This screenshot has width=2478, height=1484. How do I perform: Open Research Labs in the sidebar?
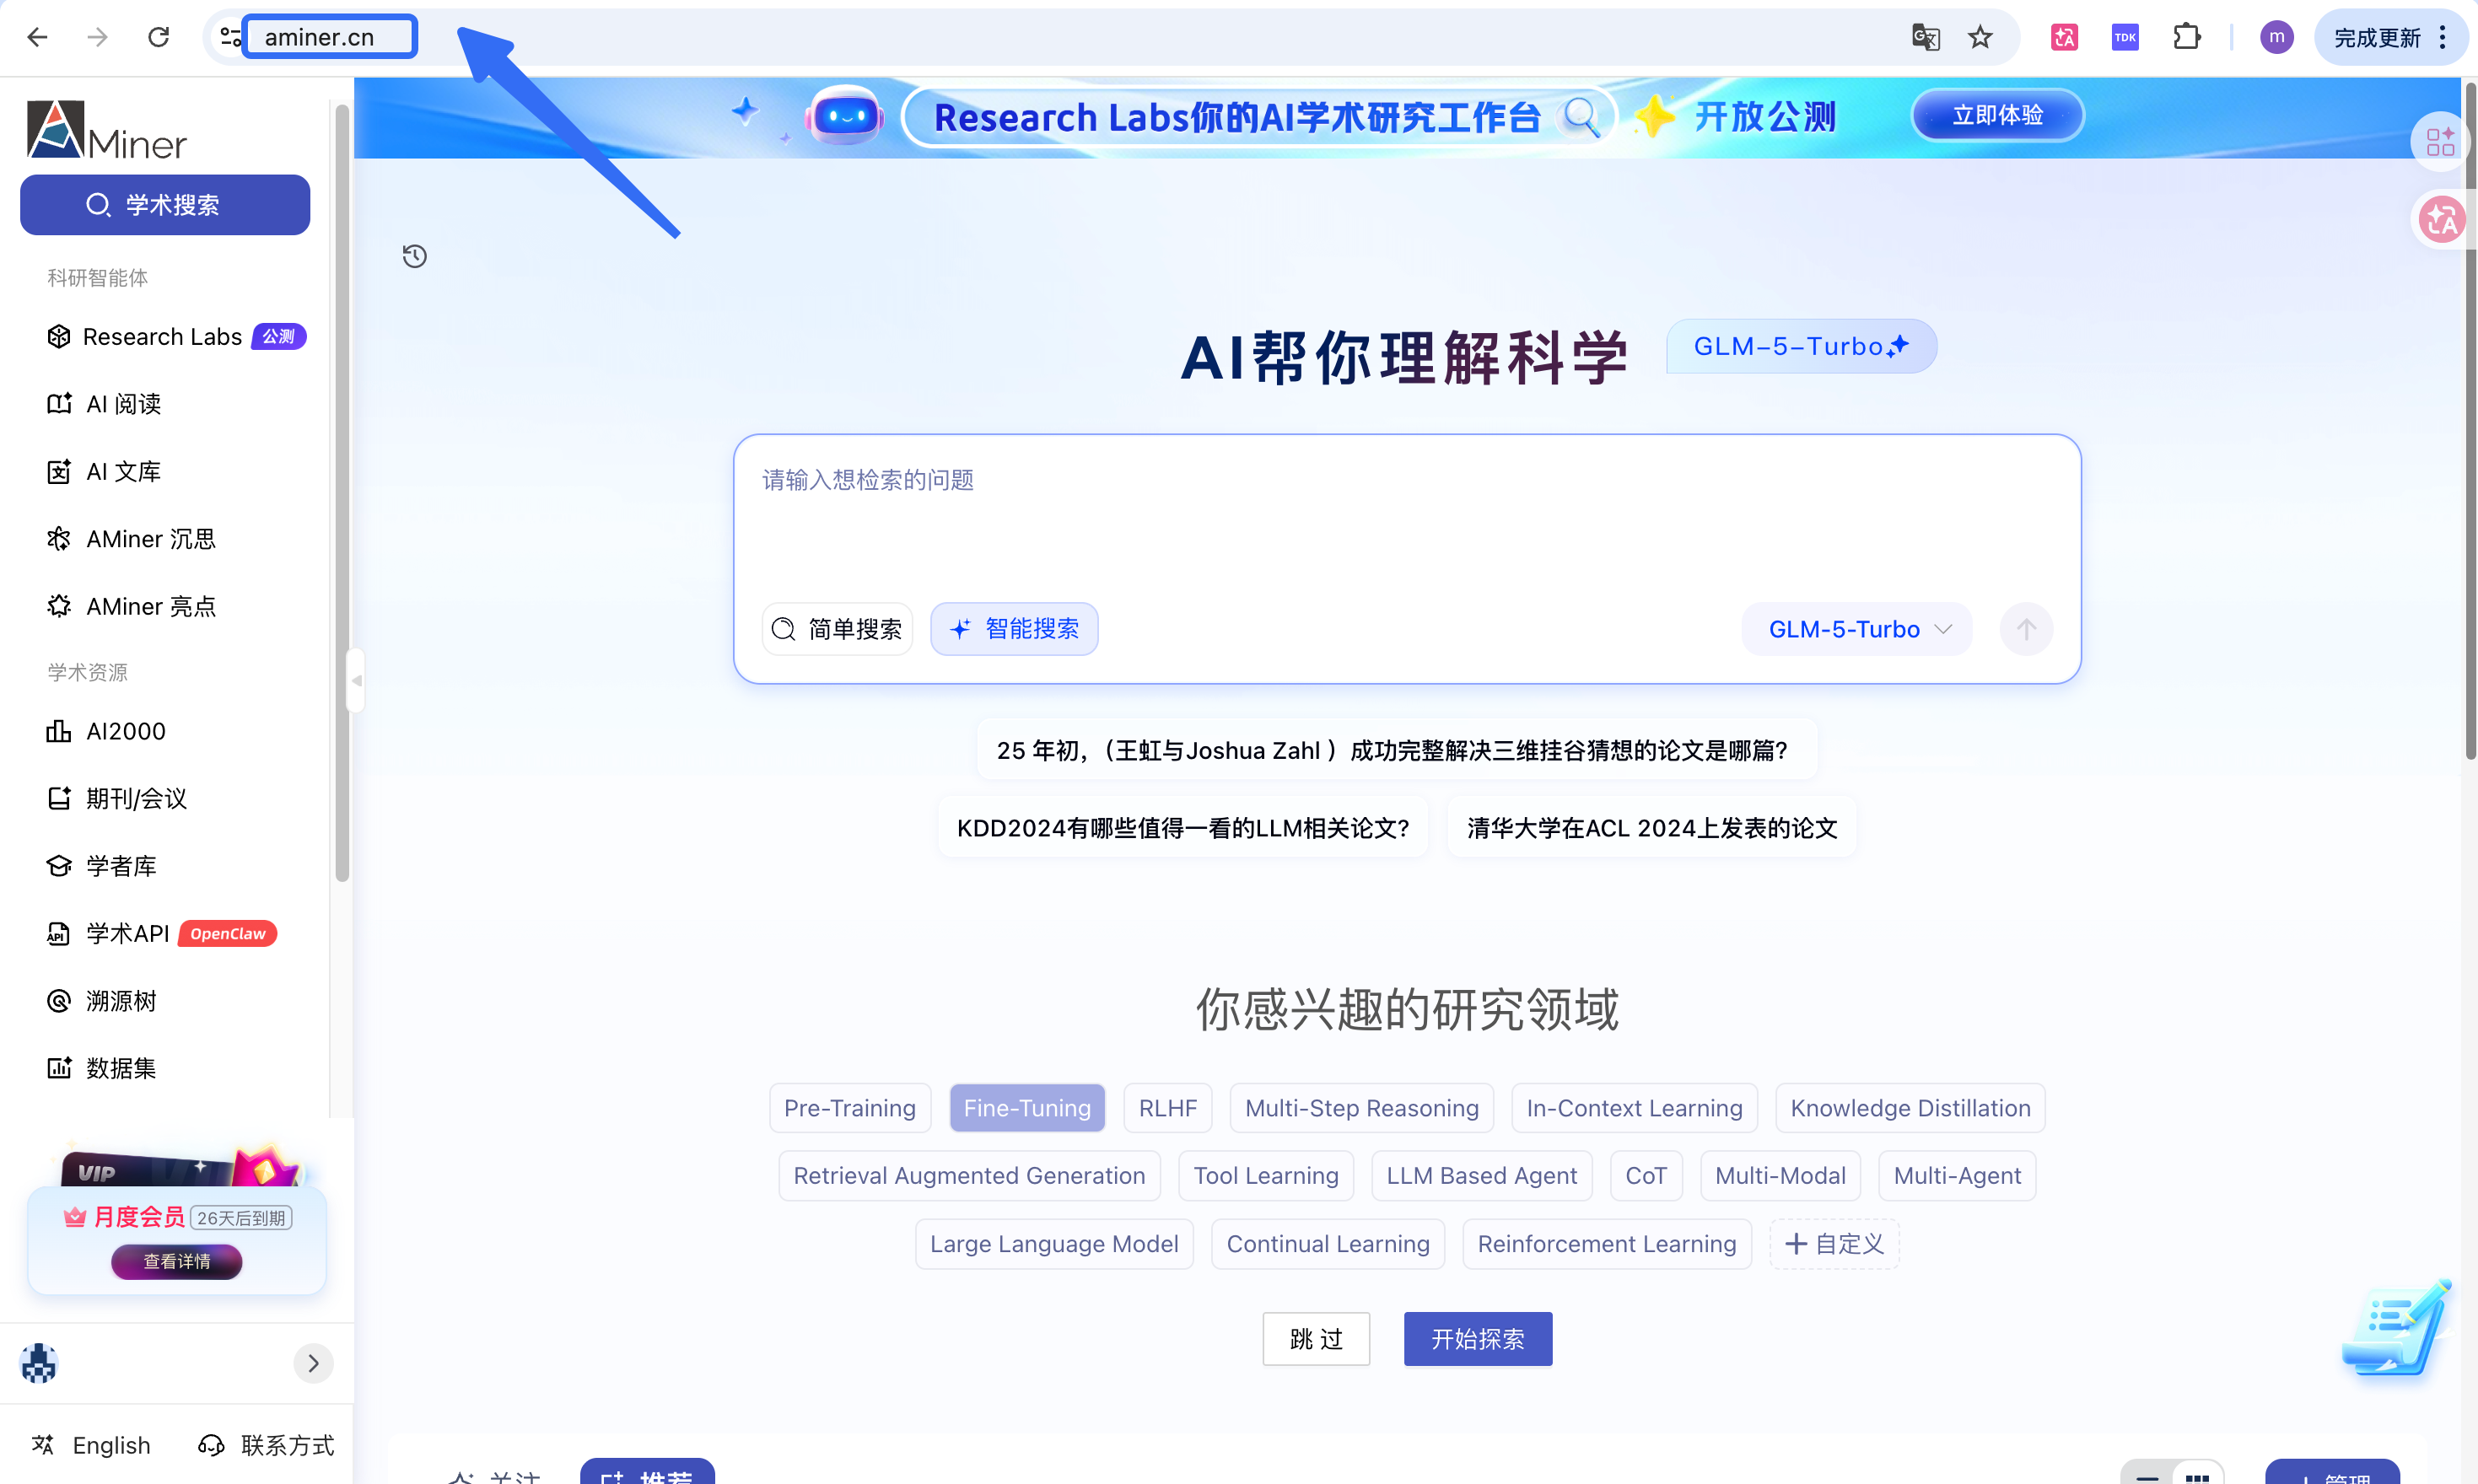176,336
